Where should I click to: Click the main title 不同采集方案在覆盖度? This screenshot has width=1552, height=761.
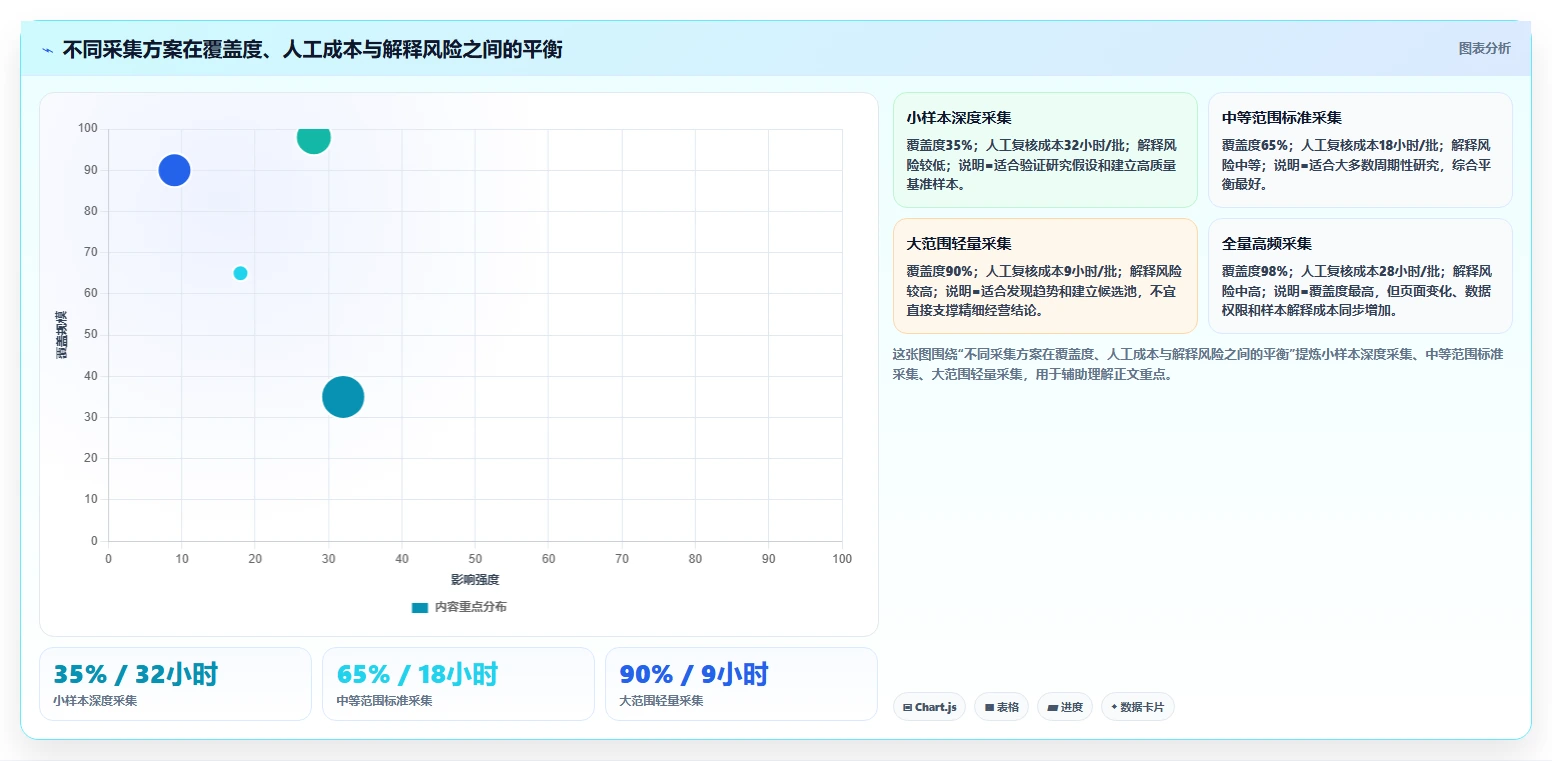tap(312, 50)
